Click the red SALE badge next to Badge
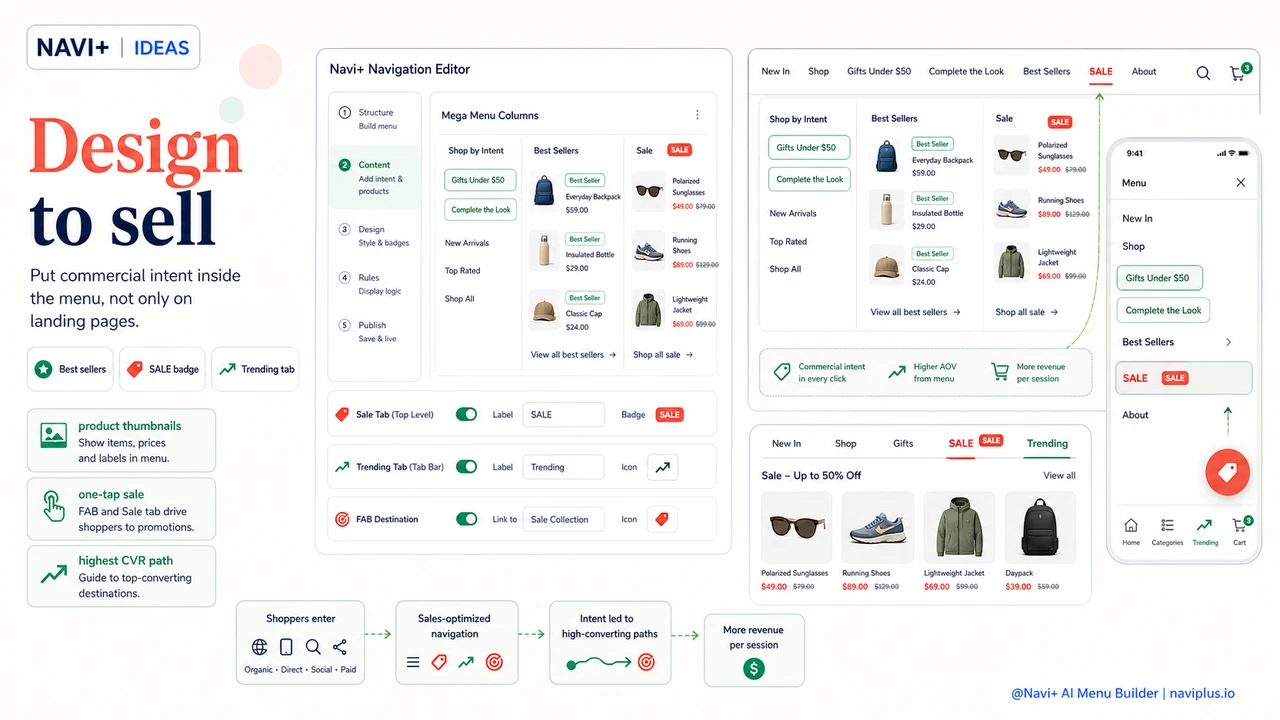This screenshot has height=720, width=1280. 669,414
